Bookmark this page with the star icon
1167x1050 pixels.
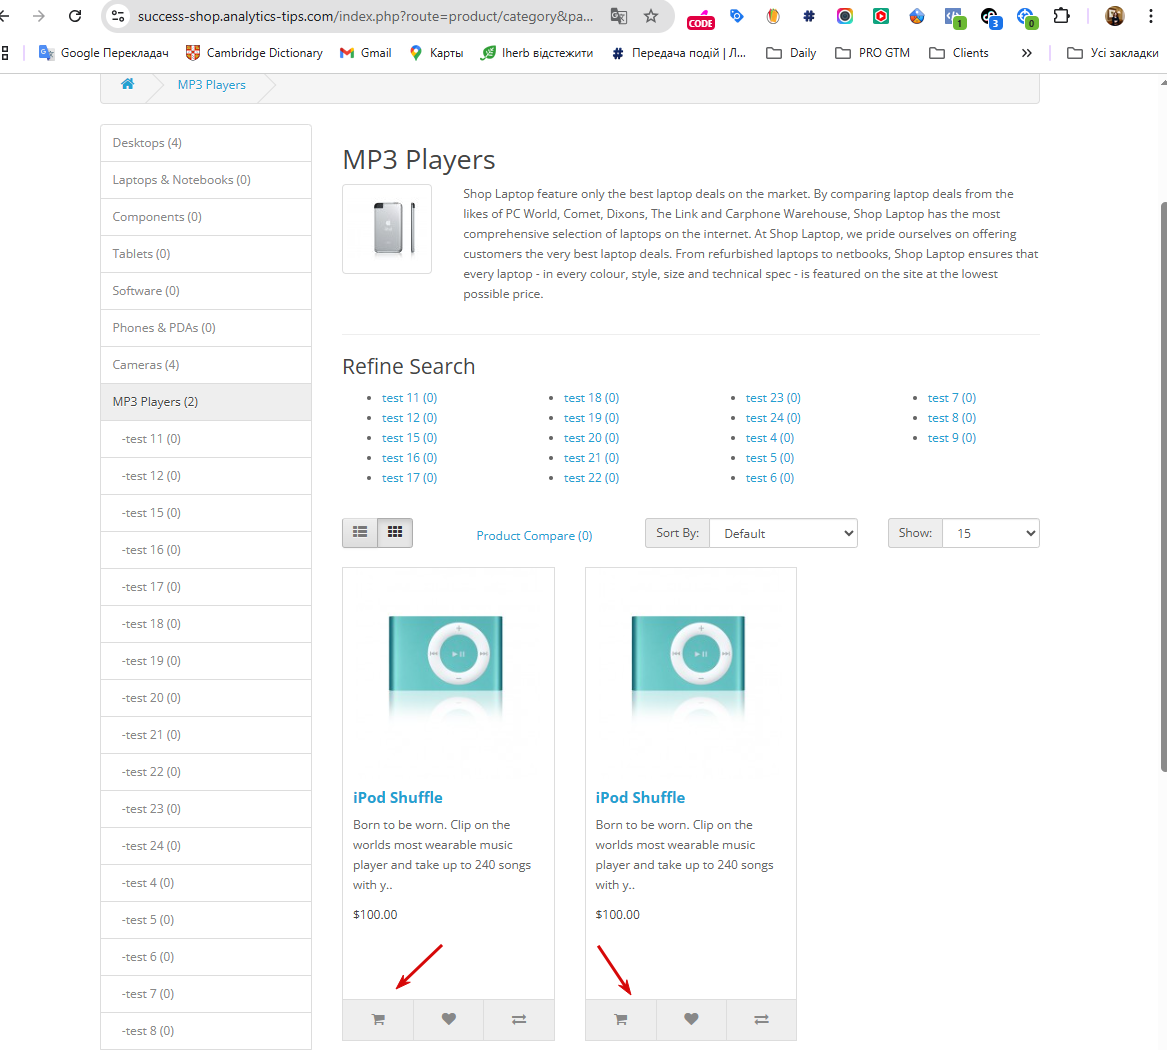click(651, 16)
